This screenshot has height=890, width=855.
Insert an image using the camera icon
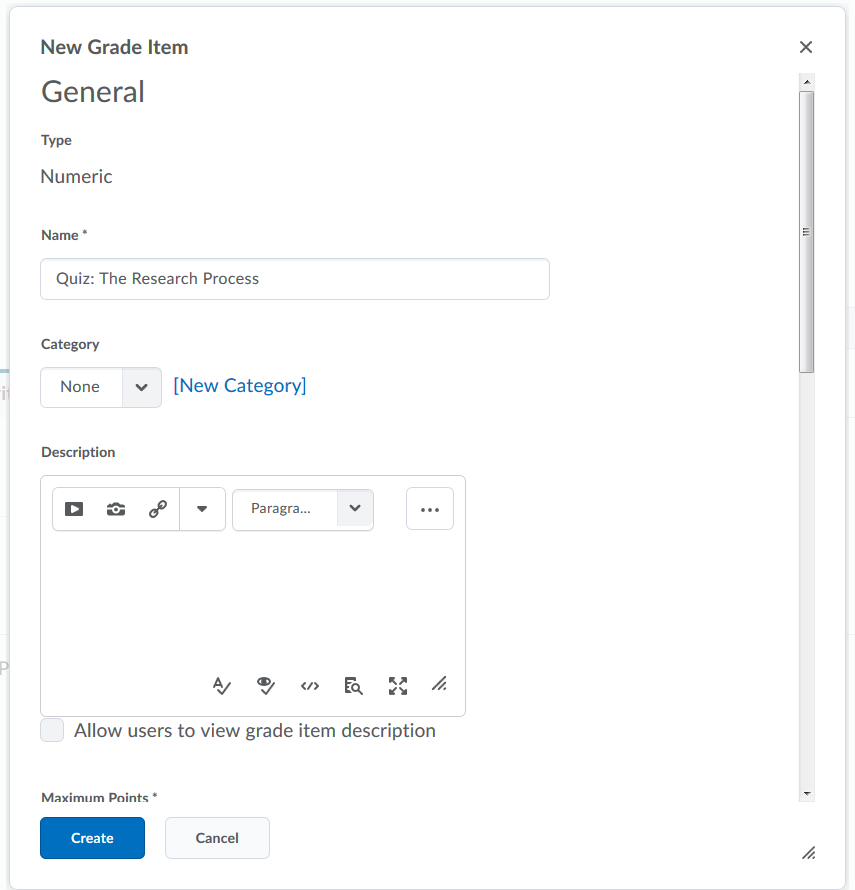coord(115,509)
